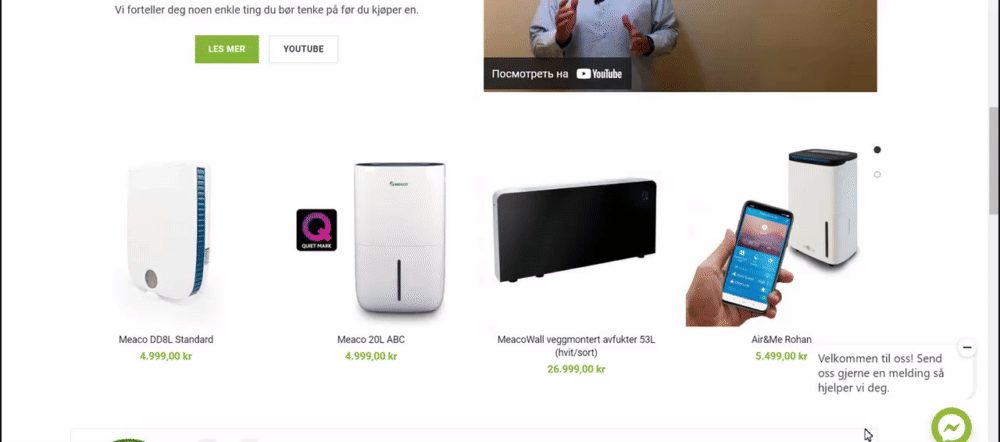This screenshot has width=1000, height=442.
Task: Click the green LES MER button
Action: (227, 49)
